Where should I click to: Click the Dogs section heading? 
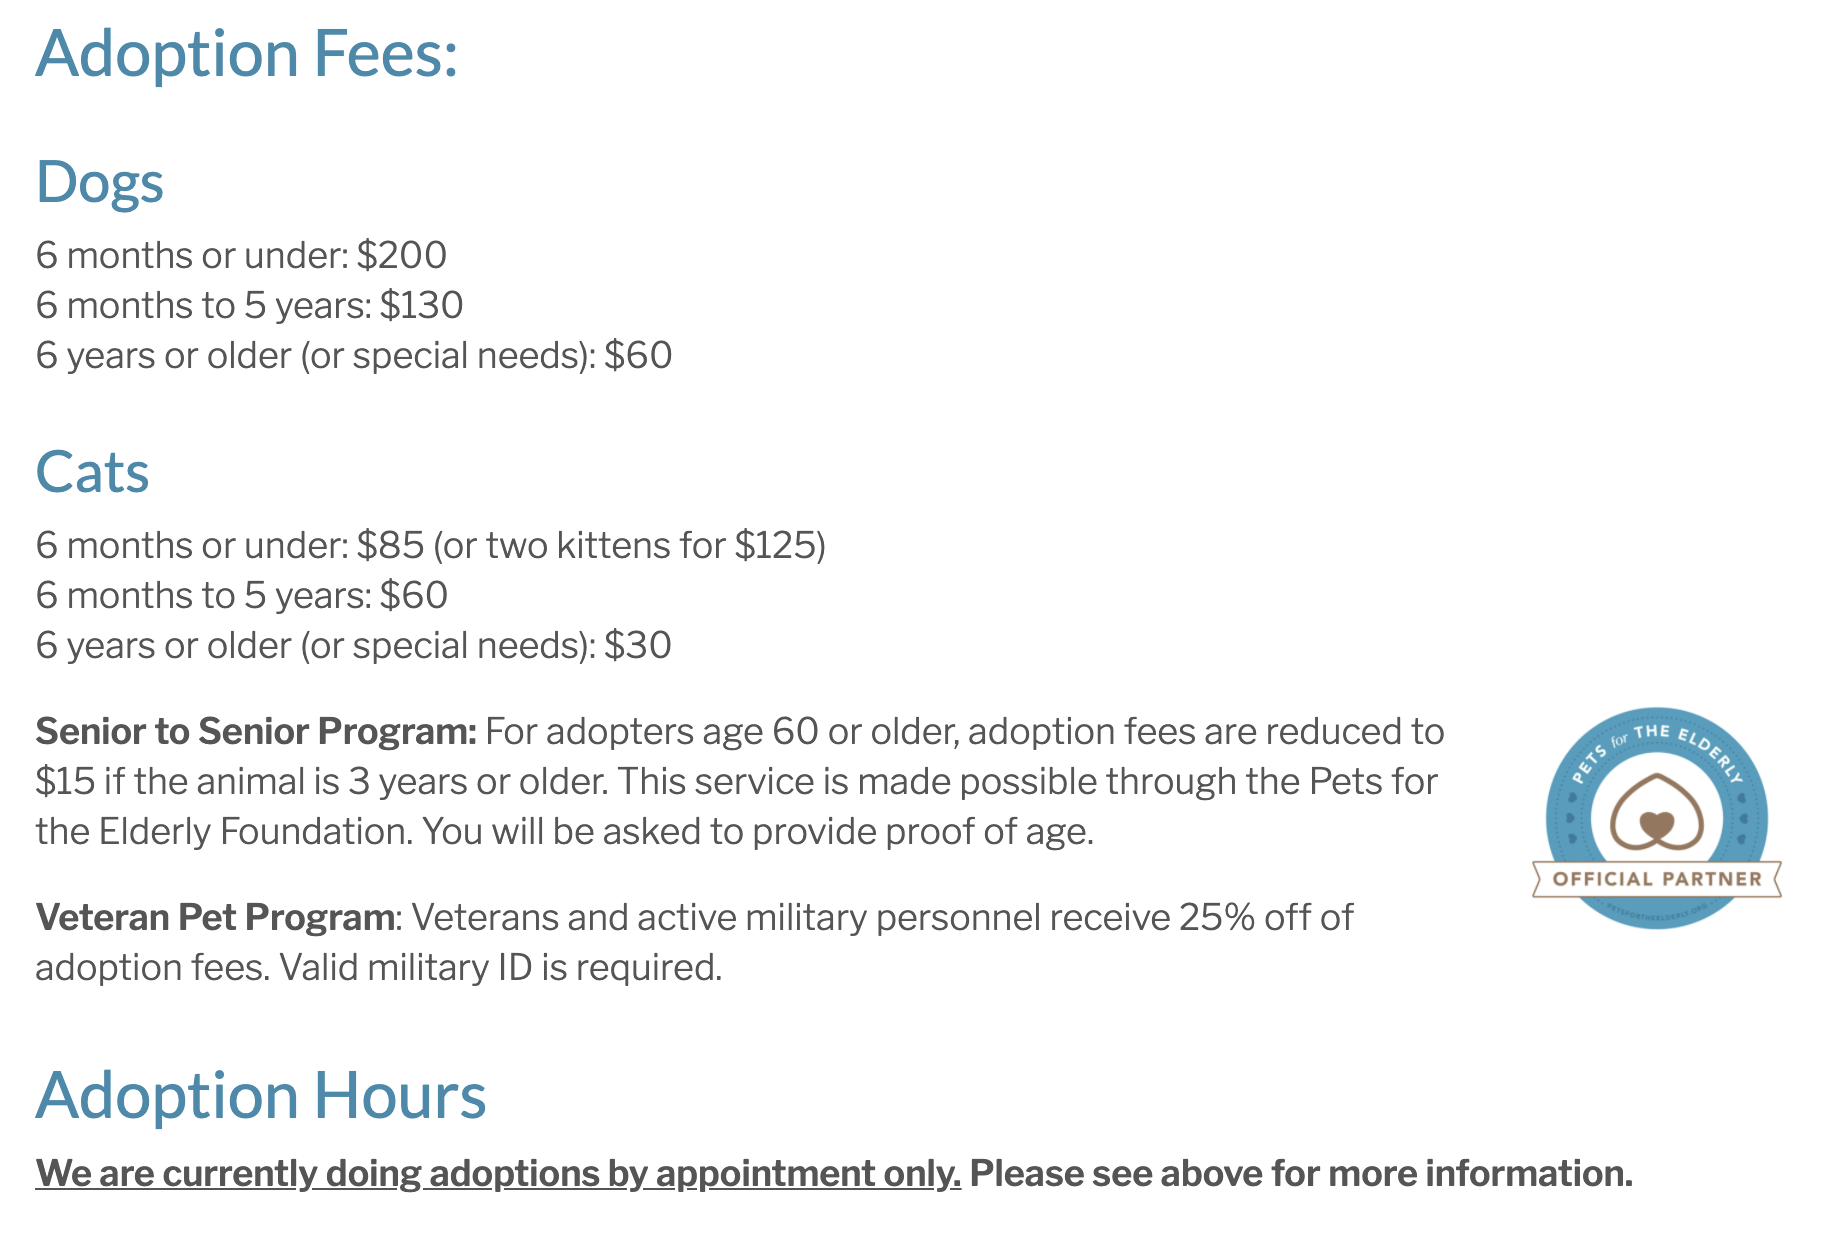pos(100,183)
